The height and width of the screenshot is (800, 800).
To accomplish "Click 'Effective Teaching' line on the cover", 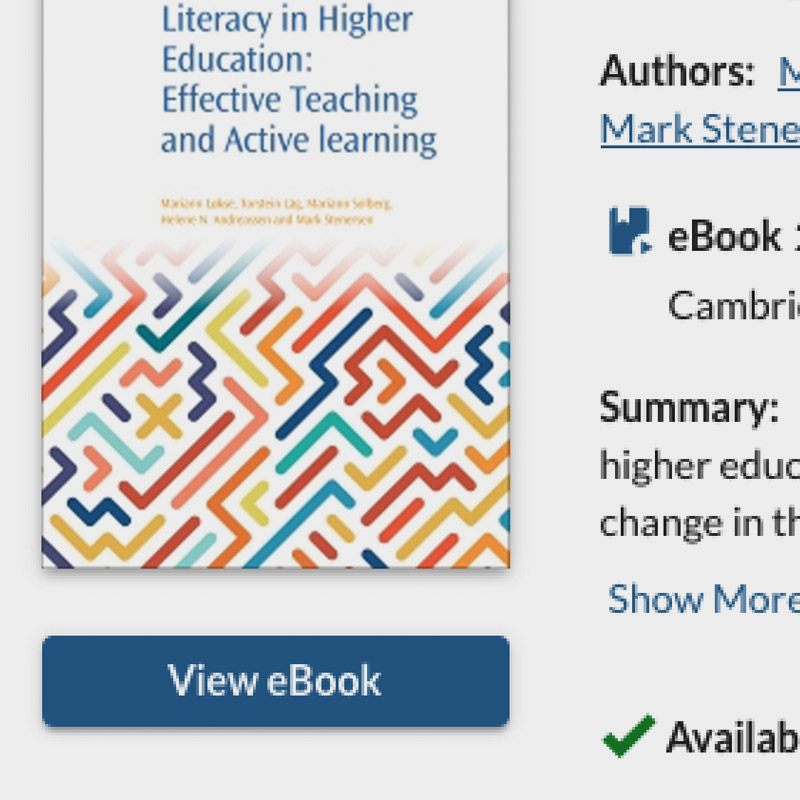I will (289, 99).
